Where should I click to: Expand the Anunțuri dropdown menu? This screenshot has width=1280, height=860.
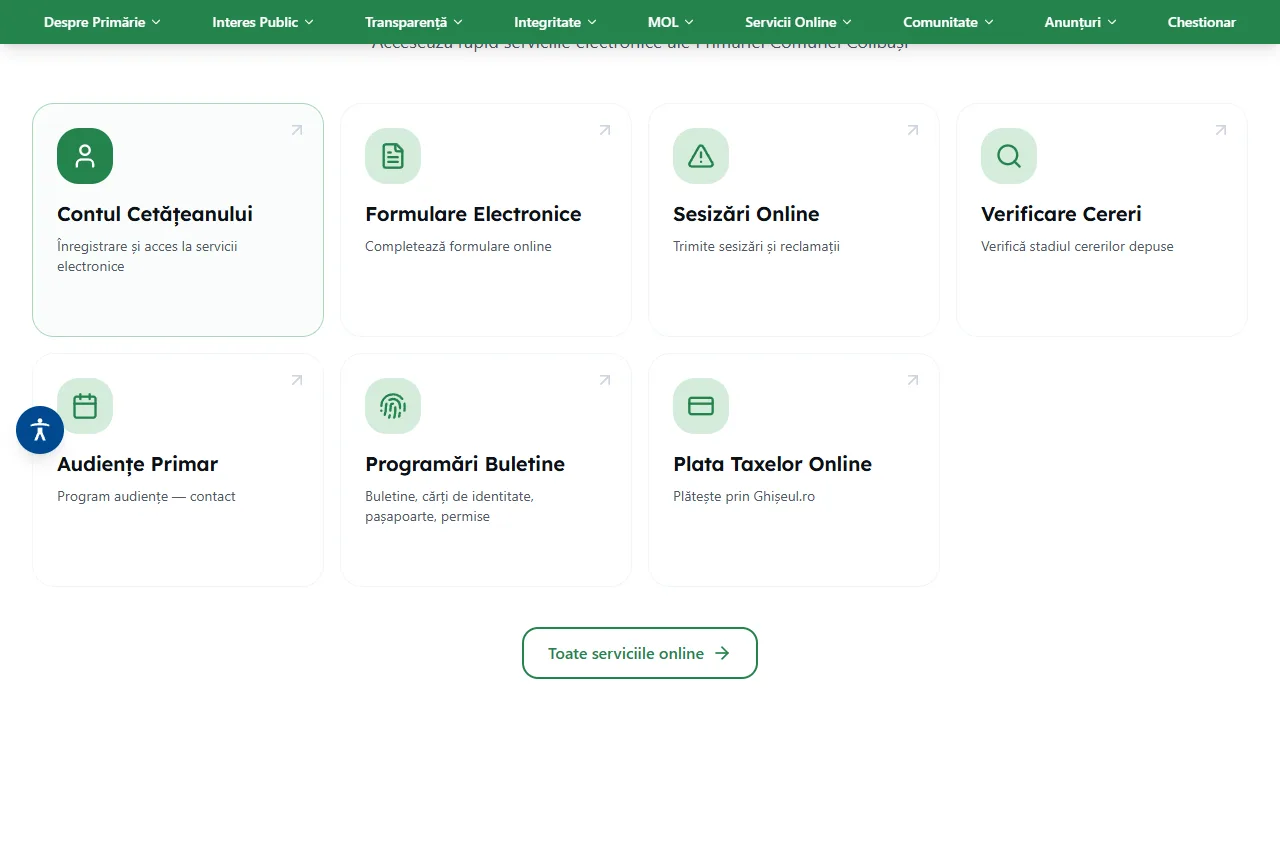(1080, 22)
